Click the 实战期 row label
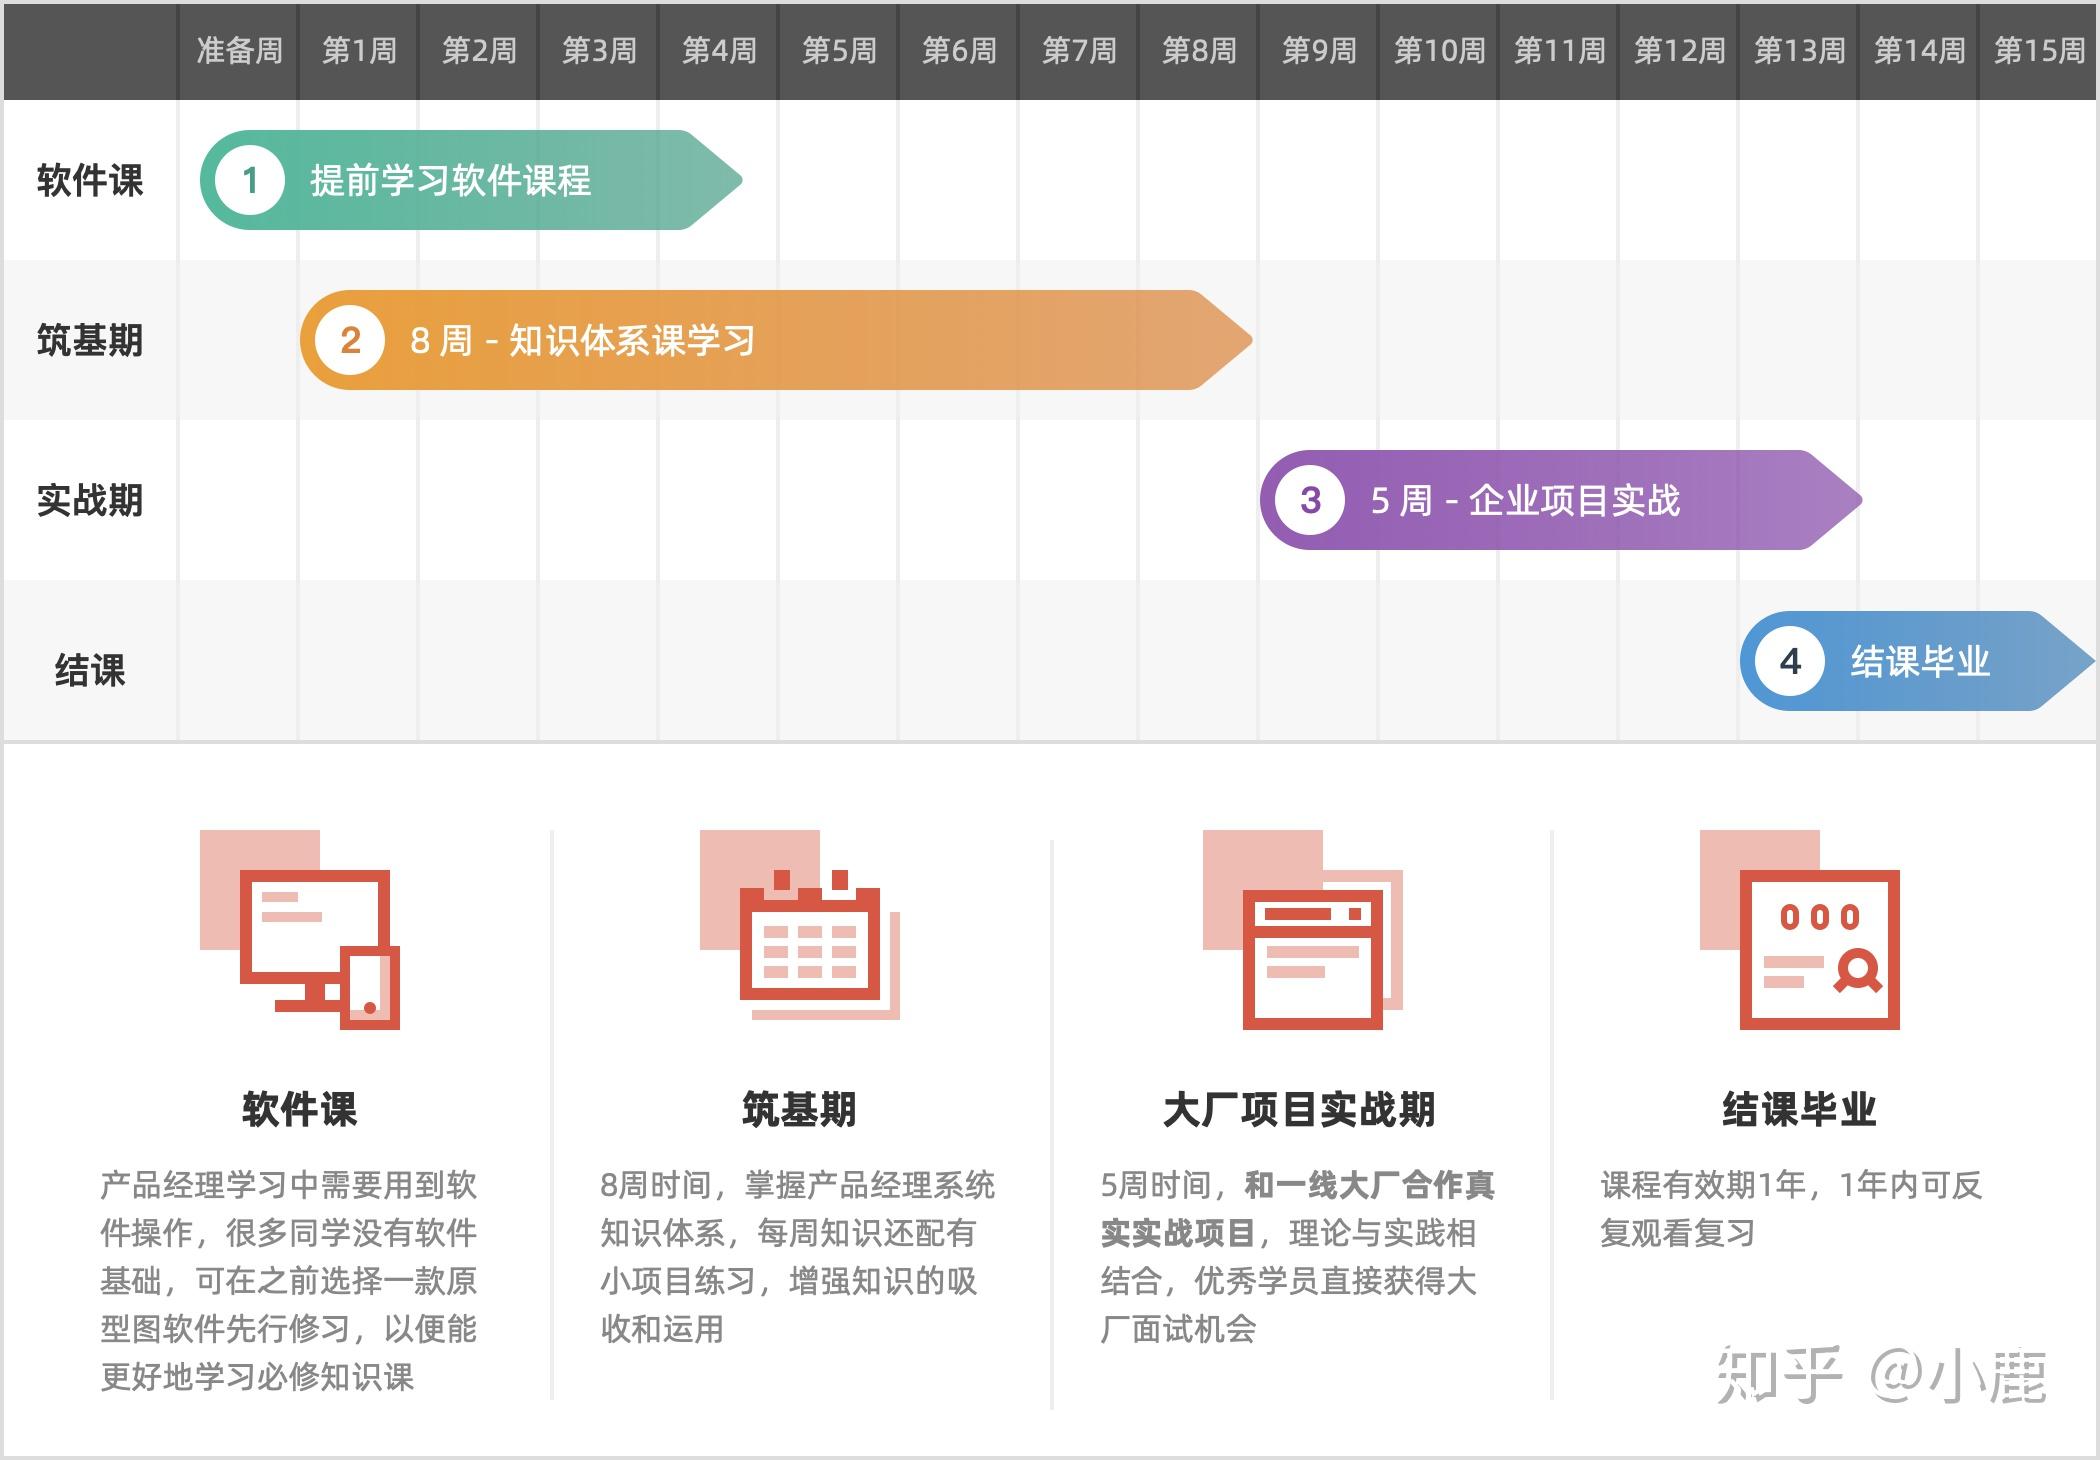This screenshot has width=2100, height=1460. [90, 501]
